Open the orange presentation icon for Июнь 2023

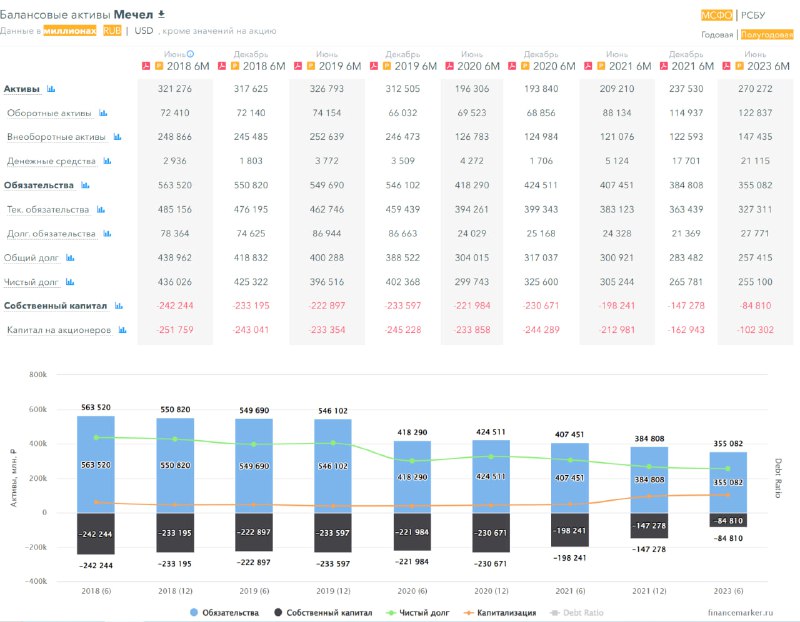[739, 66]
